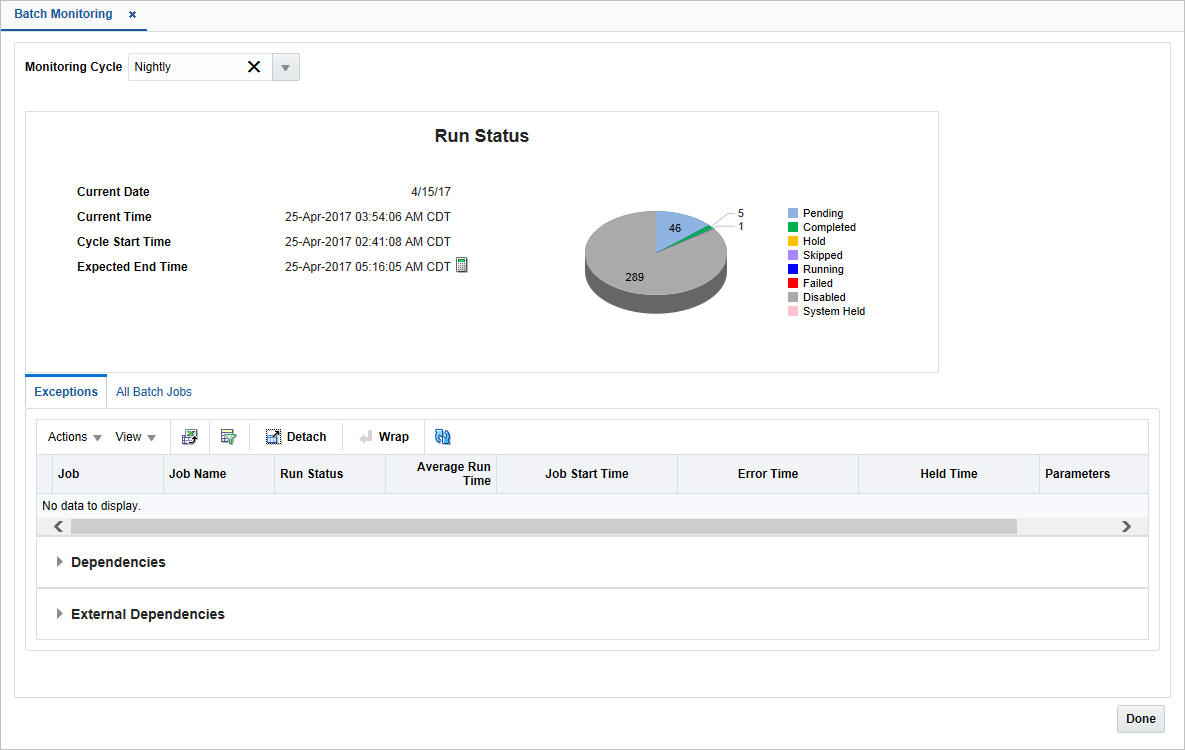Toggle Wrap for table cell text
This screenshot has height=750, width=1185.
(383, 436)
